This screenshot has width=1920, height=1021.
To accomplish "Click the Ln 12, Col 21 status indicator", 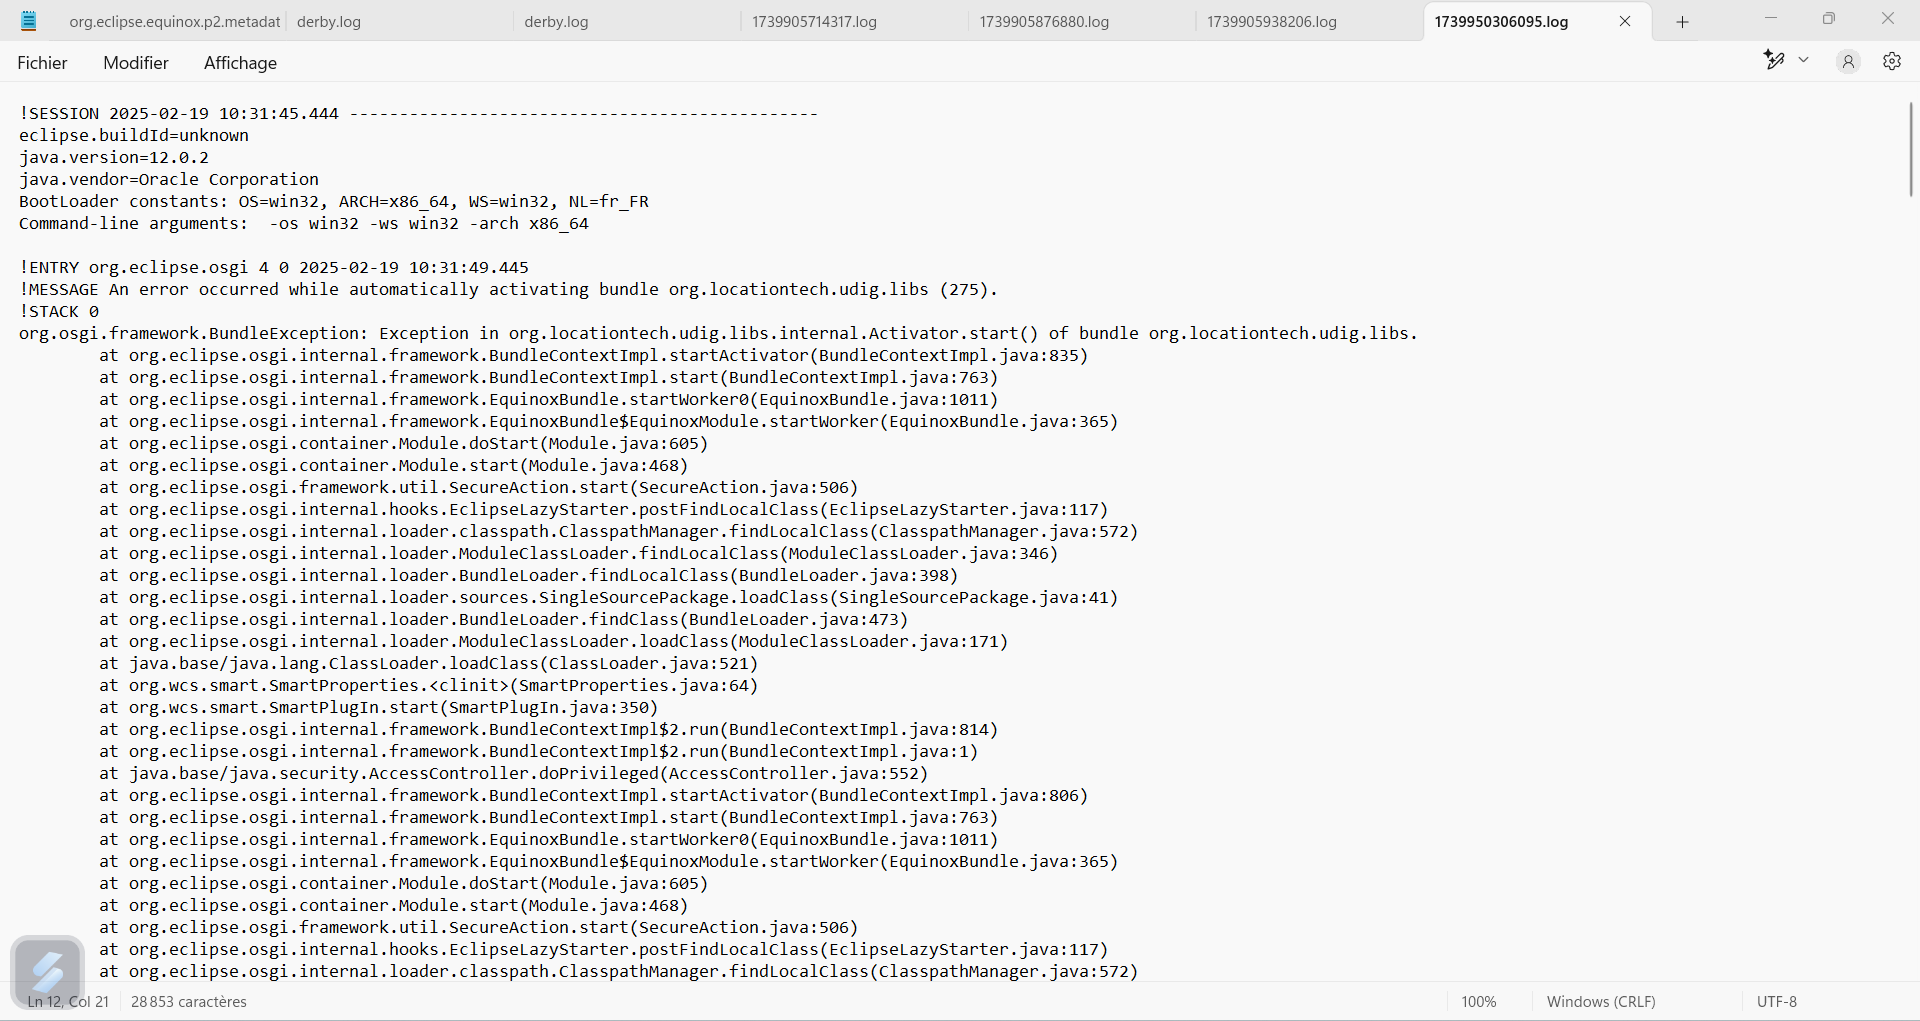I will pos(70,1001).
